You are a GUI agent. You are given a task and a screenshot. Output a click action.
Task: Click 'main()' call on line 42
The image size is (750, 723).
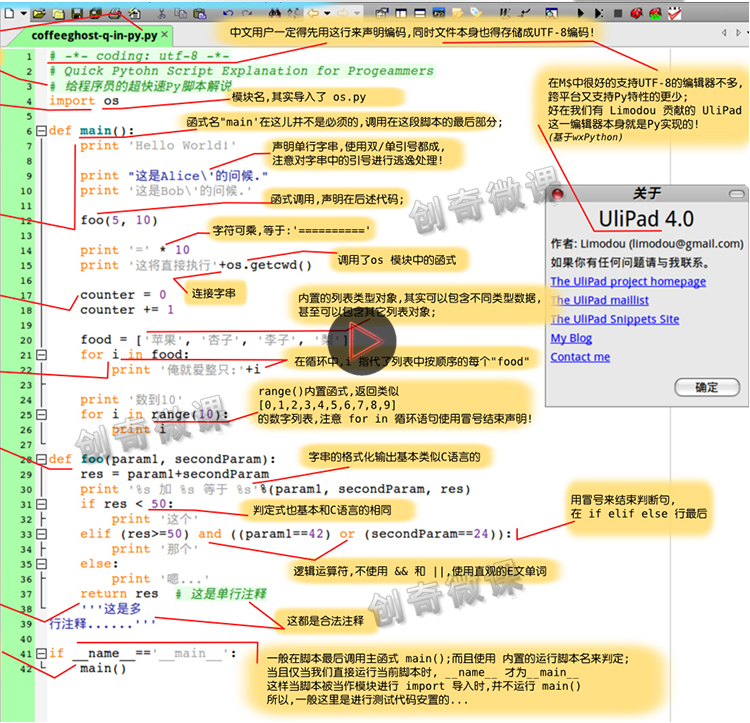coord(103,668)
